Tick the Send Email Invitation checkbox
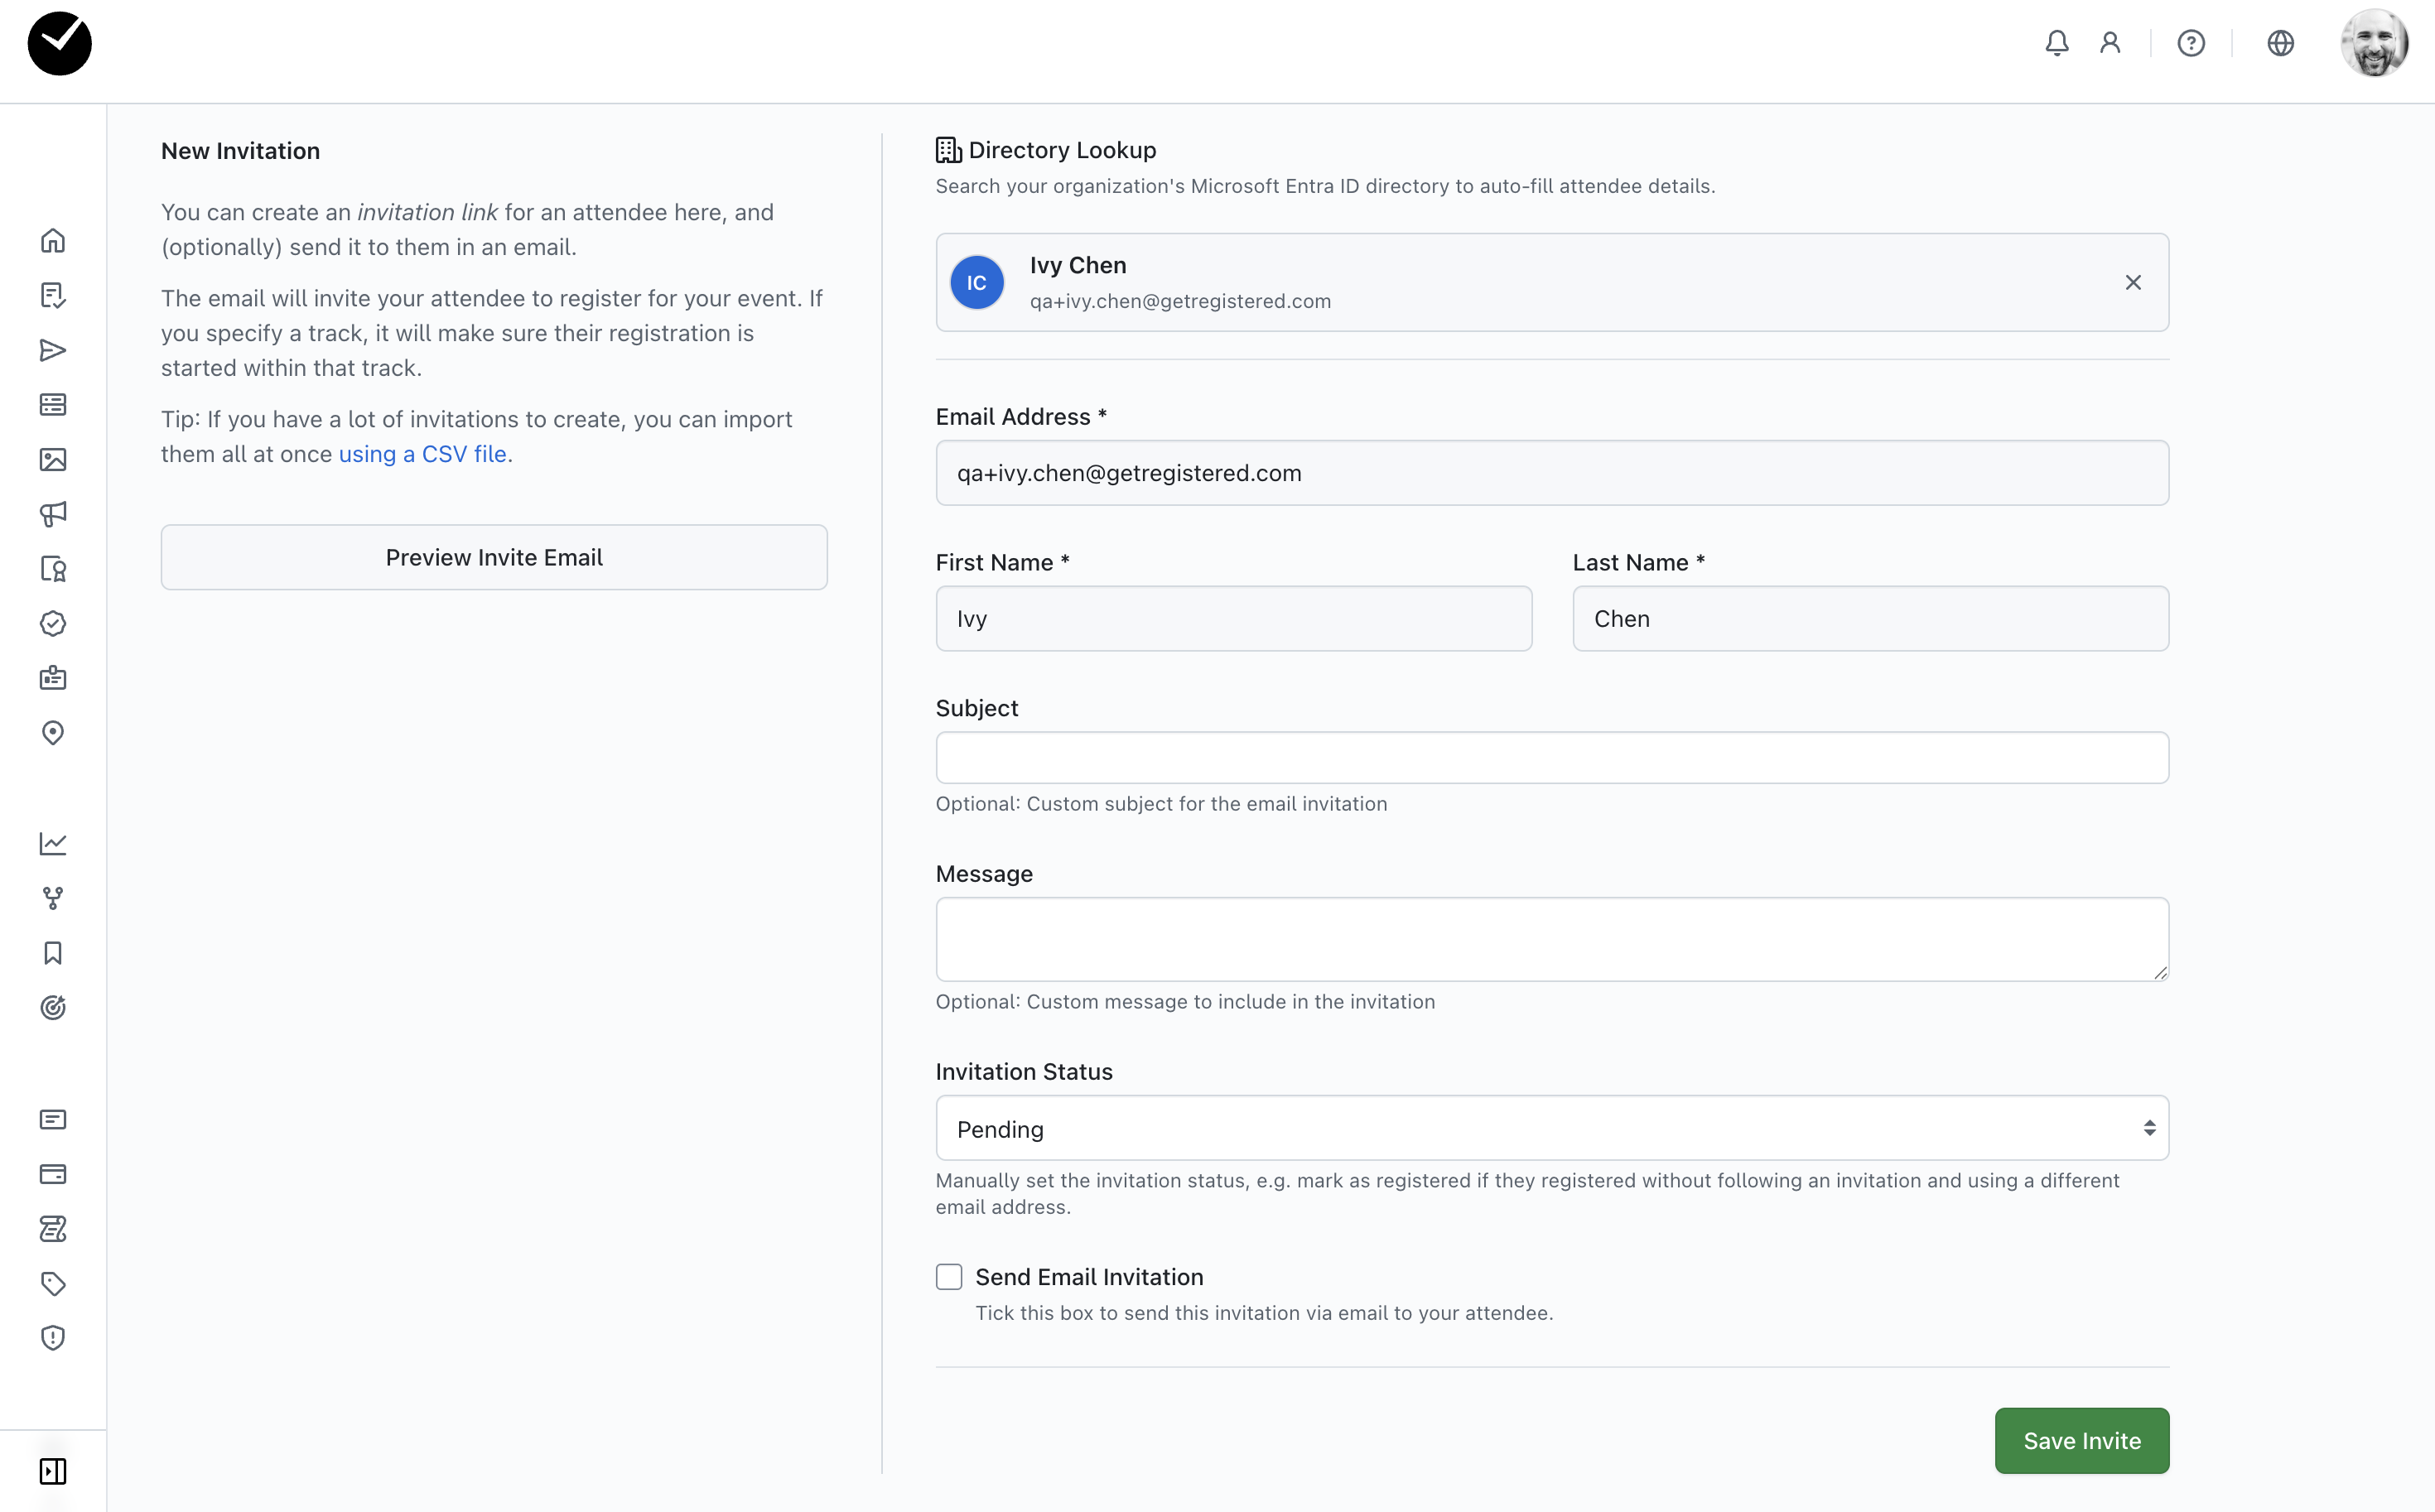 pyautogui.click(x=949, y=1277)
